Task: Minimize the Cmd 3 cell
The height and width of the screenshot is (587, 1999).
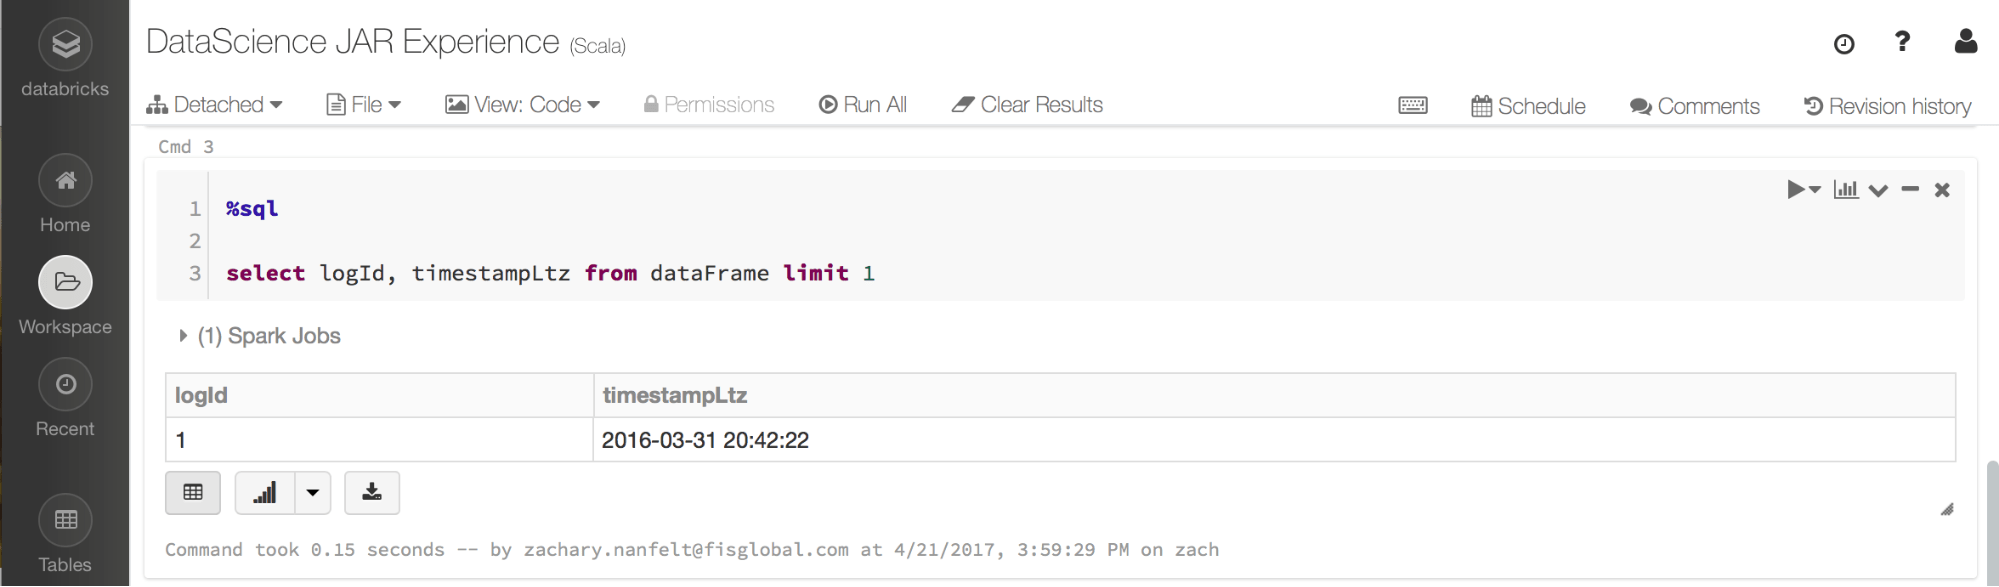Action: tap(1910, 189)
